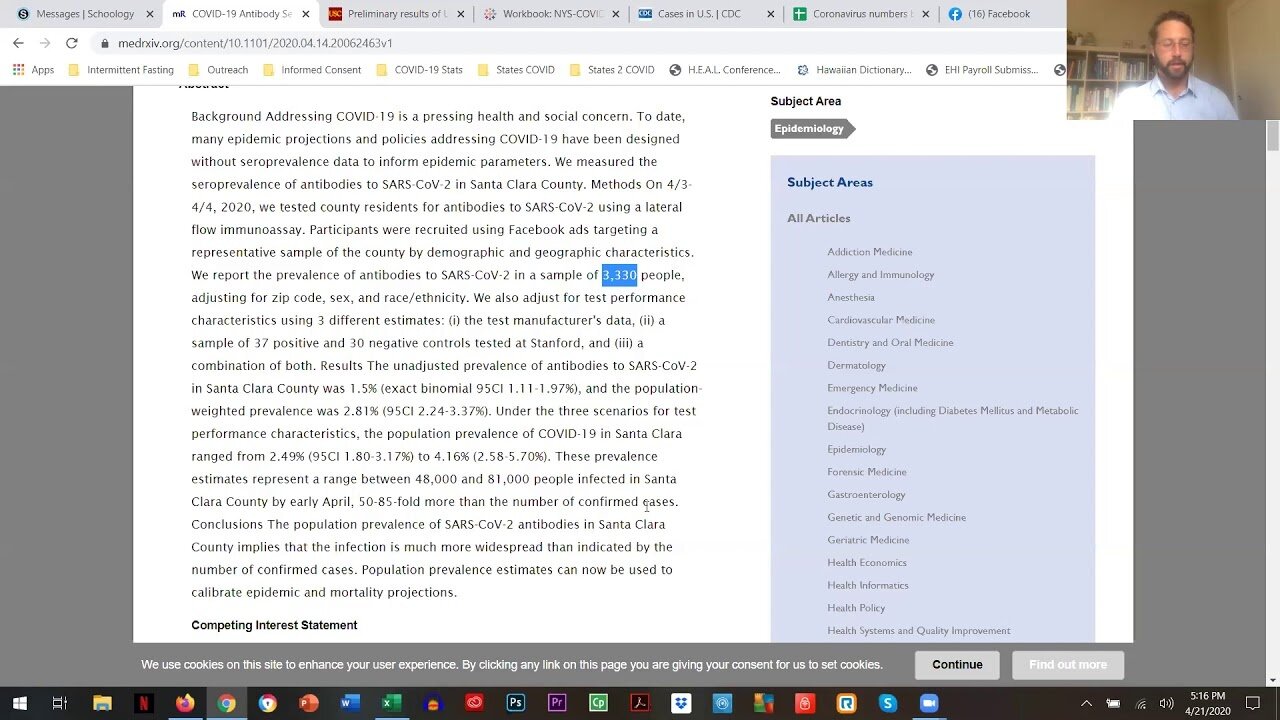Switch to Coronavirus numbers spreadsheet tab

pos(860,14)
